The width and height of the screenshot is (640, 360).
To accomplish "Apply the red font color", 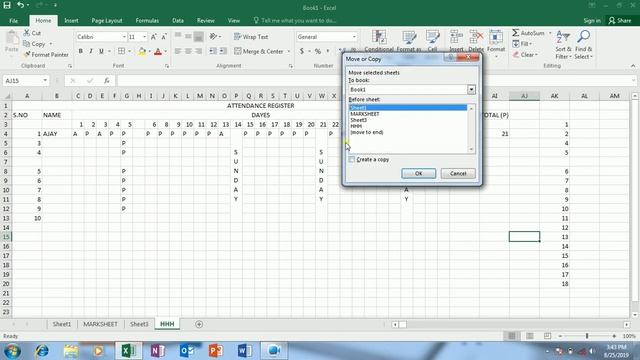I will pos(158,51).
